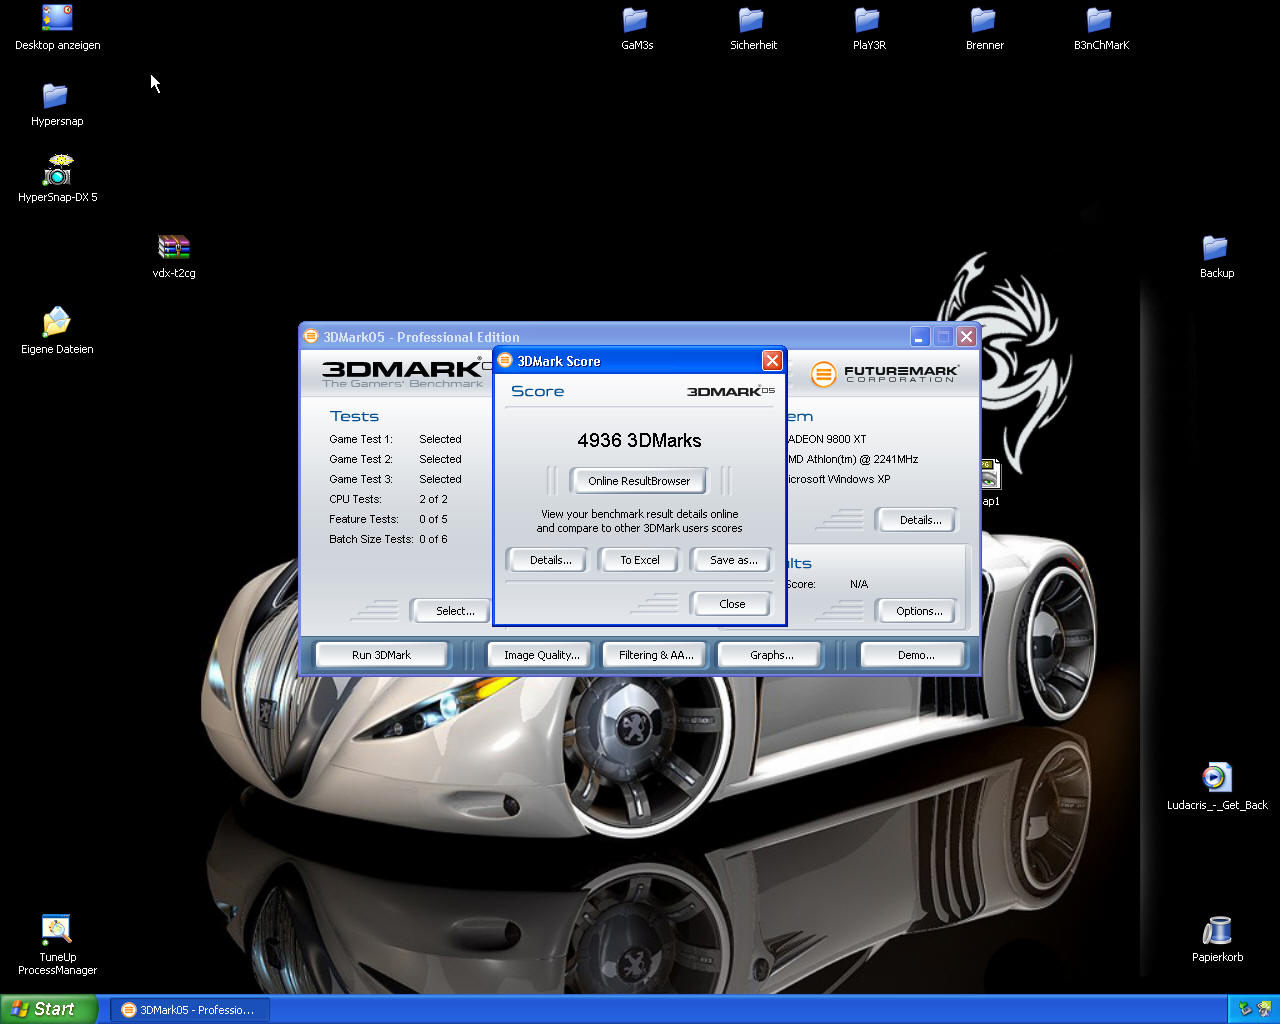
Task: Export the result with To Excel
Action: (x=640, y=560)
